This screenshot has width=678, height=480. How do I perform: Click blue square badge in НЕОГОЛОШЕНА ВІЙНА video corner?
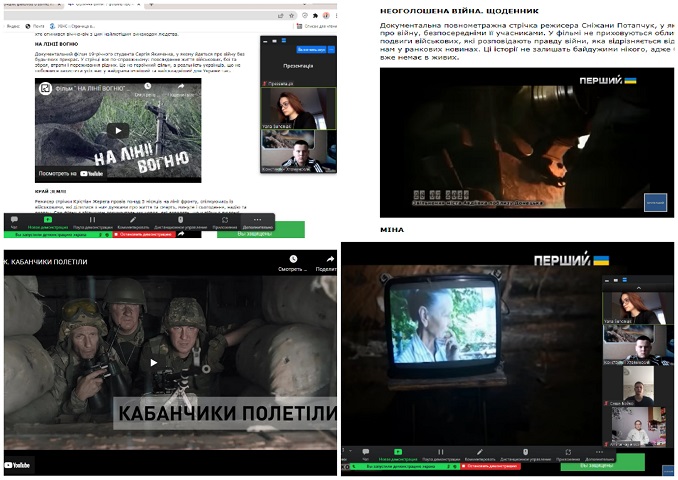pos(655,202)
